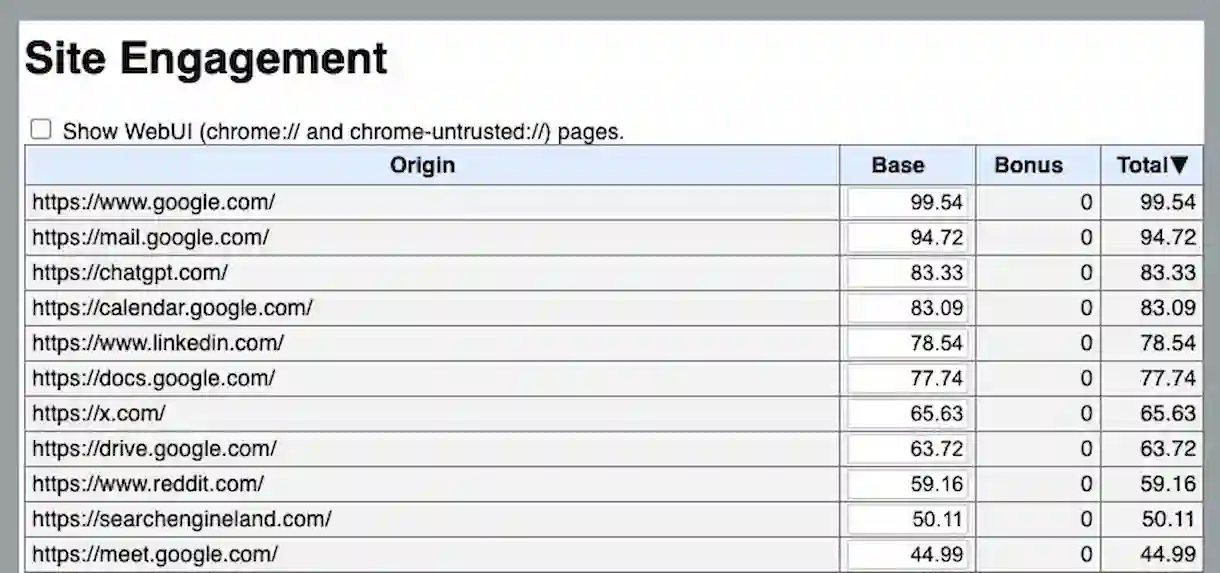This screenshot has width=1220, height=573.
Task: Select the https://chatgpt.com/ origin cell
Action: [130, 273]
